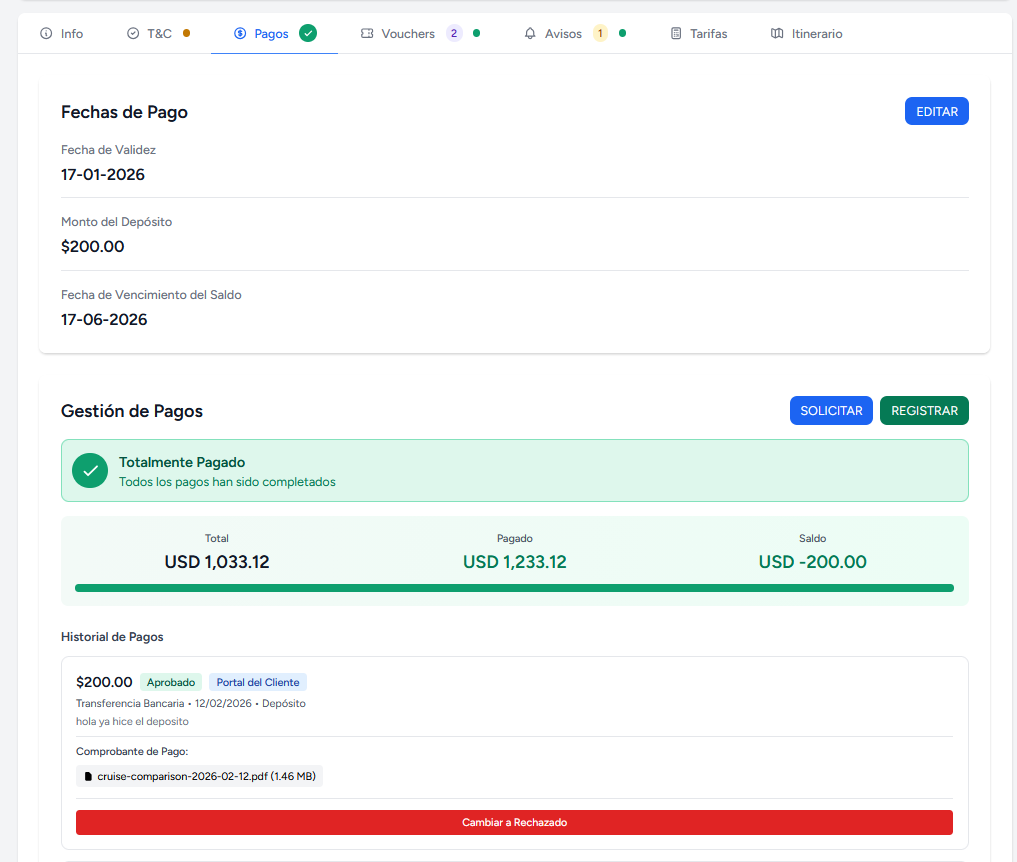Click SOLICITAR in Gestión de Pagos
The image size is (1017, 862).
(x=831, y=410)
